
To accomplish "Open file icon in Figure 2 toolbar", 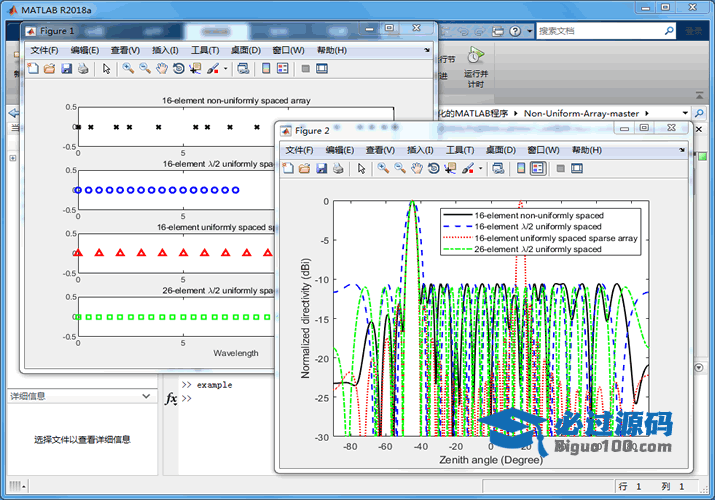I will tap(304, 169).
